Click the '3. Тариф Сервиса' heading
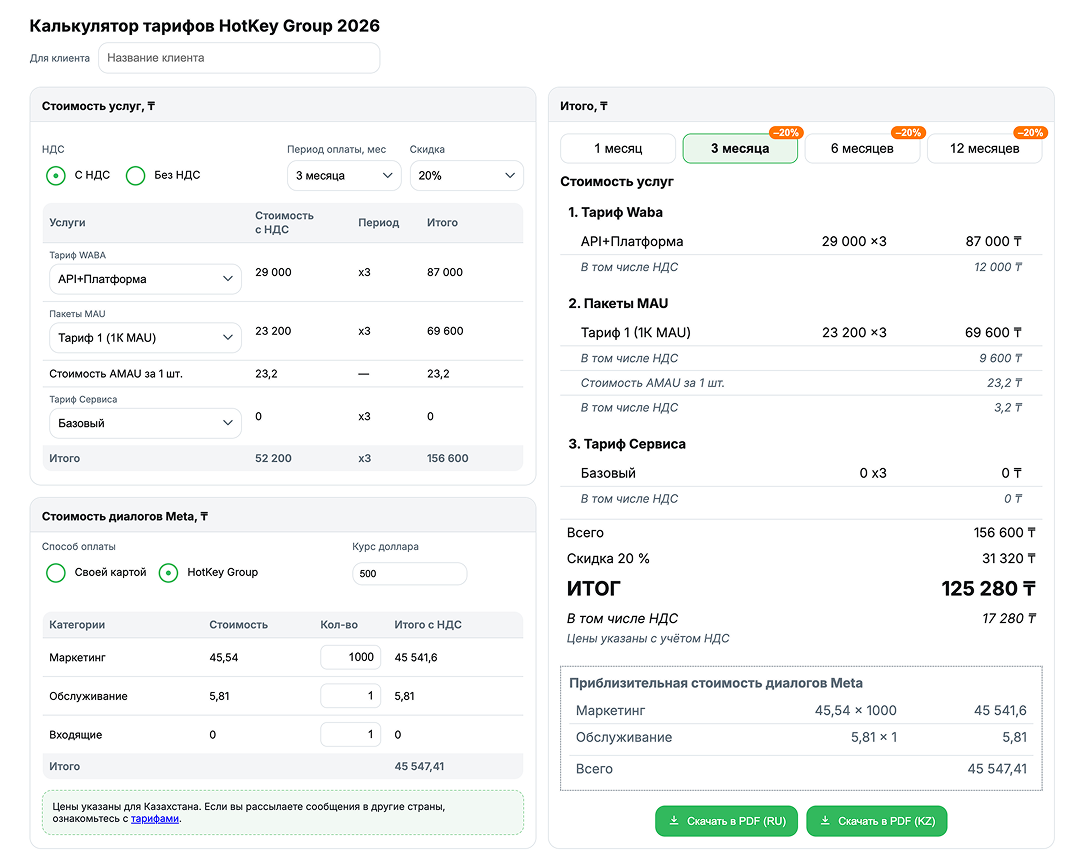This screenshot has height=856, width=1090. click(x=627, y=444)
